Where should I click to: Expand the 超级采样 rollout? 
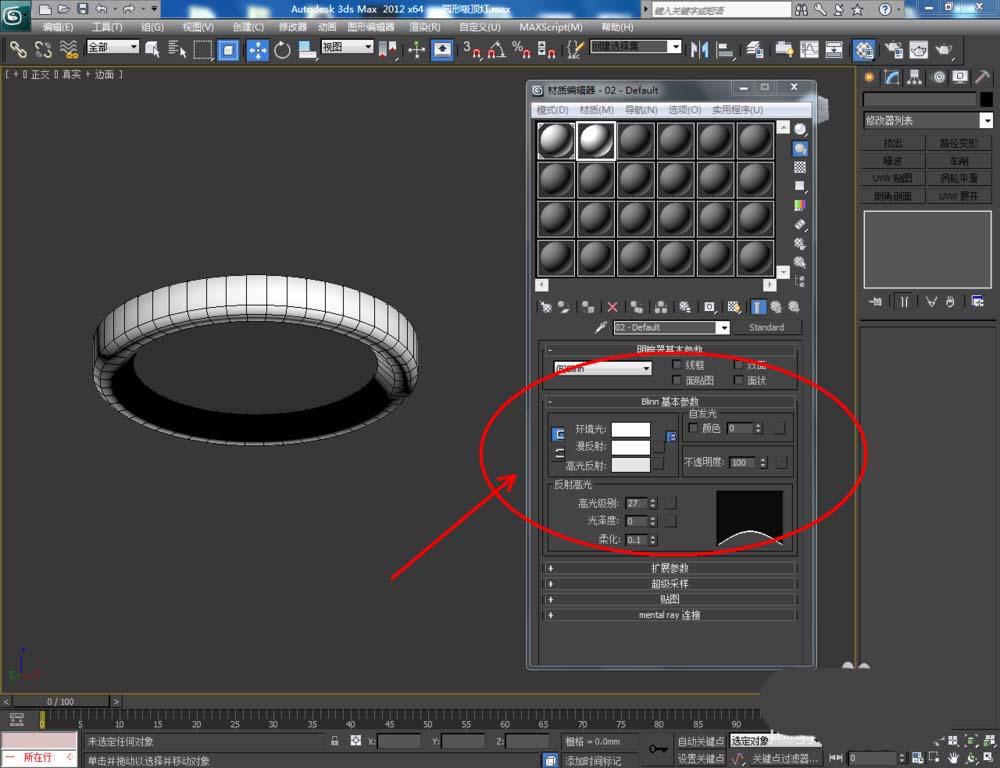pyautogui.click(x=669, y=584)
